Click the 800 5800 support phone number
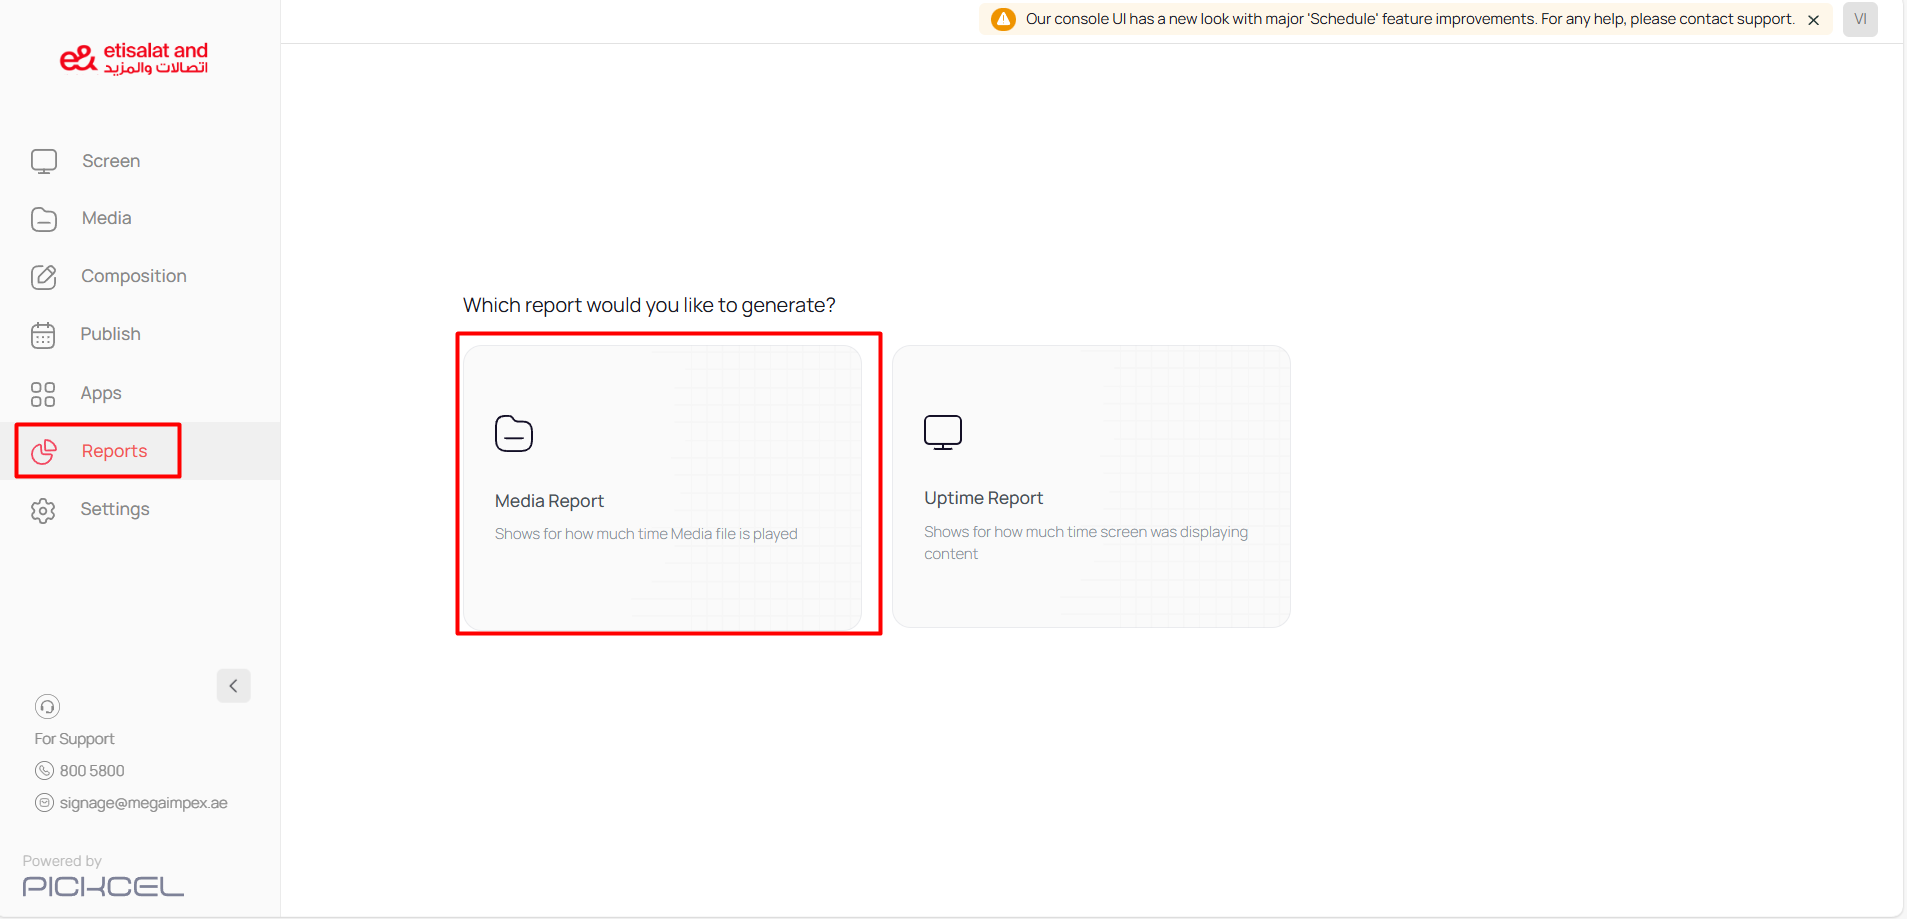Screen dimensions: 1907x919 92,771
